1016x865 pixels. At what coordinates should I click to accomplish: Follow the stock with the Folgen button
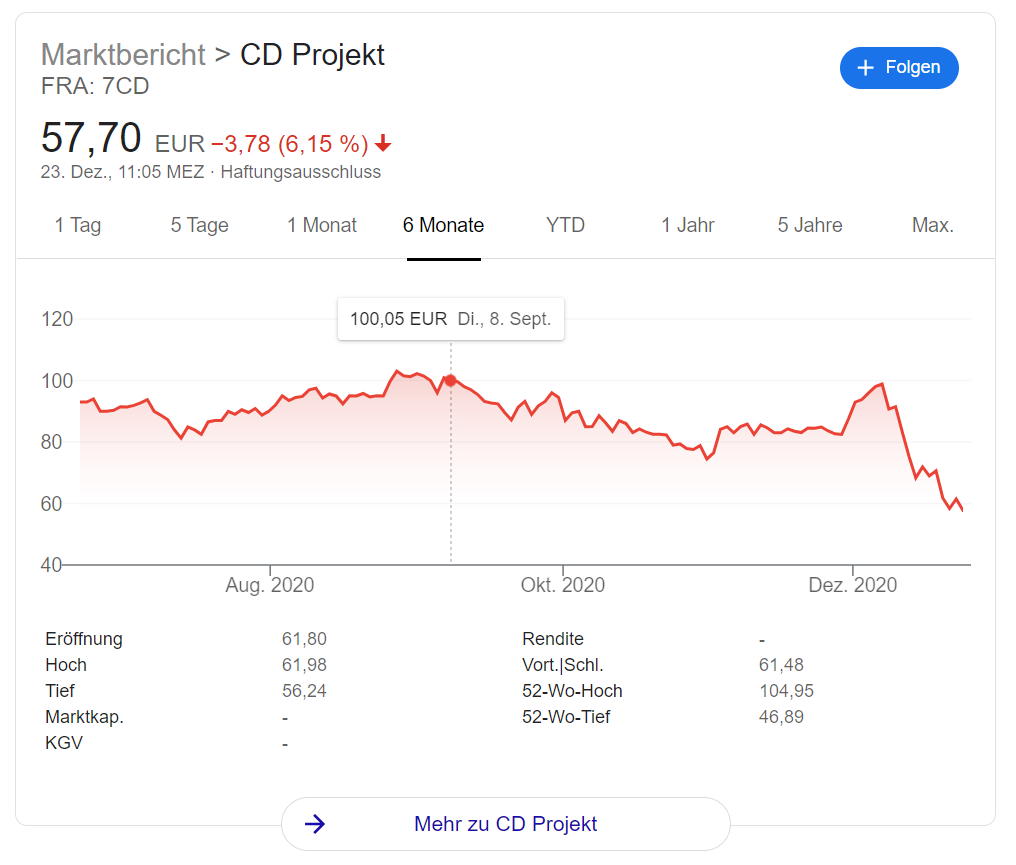pyautogui.click(x=899, y=68)
